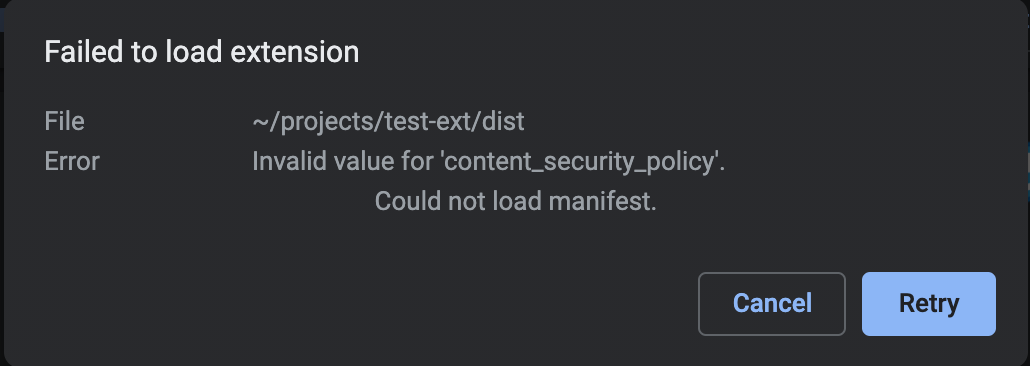This screenshot has height=366, width=1030.
Task: Click the Retry button
Action: [928, 304]
